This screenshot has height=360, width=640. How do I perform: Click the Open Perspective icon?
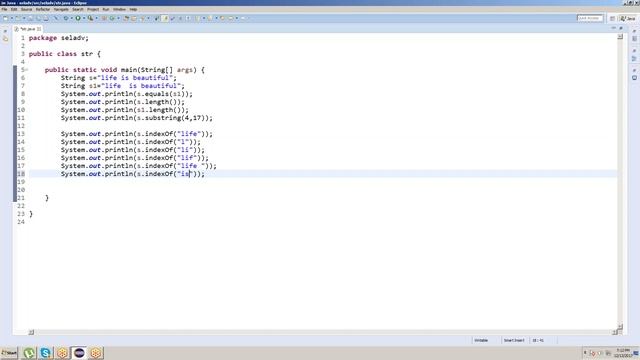[x=612, y=18]
